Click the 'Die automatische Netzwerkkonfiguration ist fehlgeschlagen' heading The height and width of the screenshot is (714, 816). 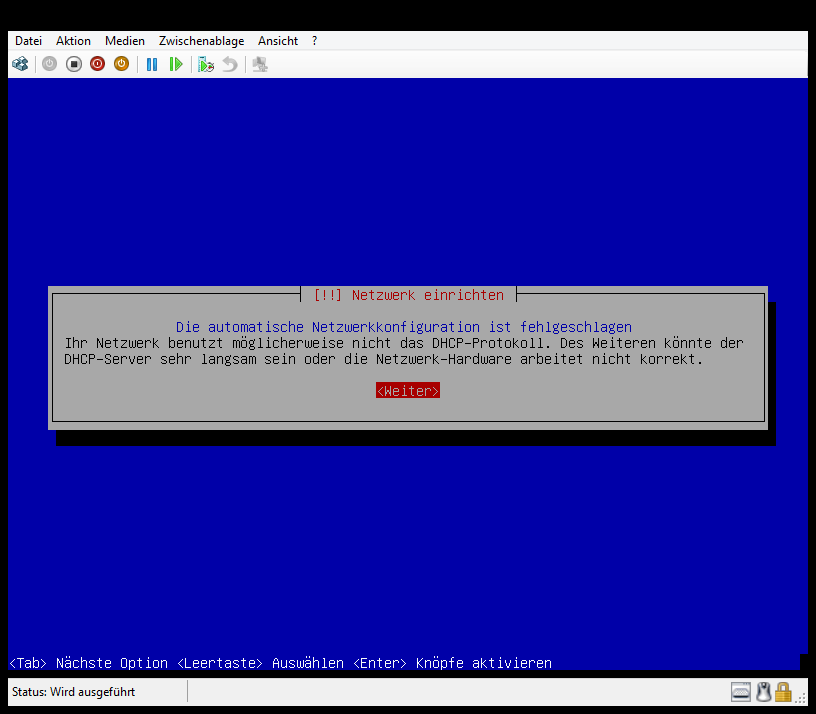pyautogui.click(x=404, y=327)
